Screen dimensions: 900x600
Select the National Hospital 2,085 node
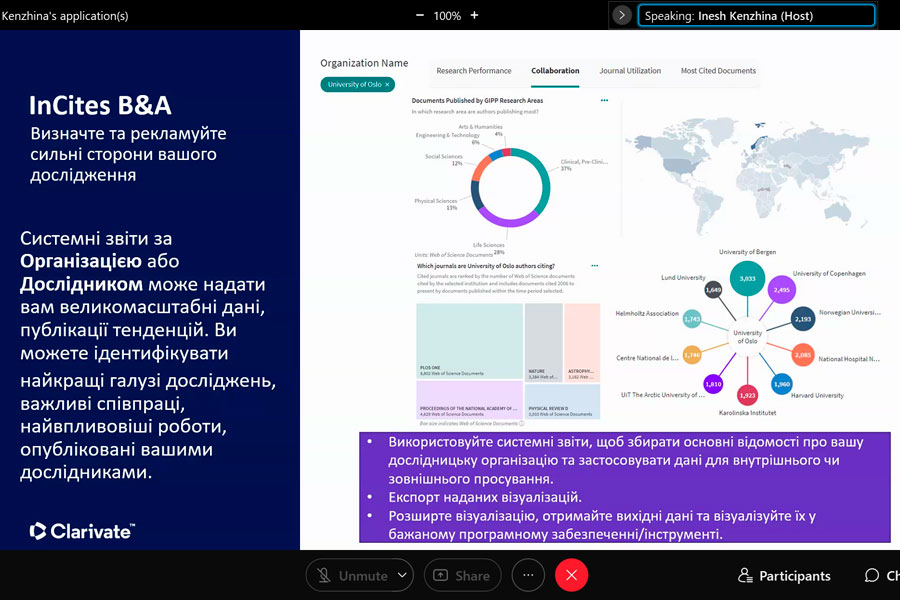pos(802,355)
